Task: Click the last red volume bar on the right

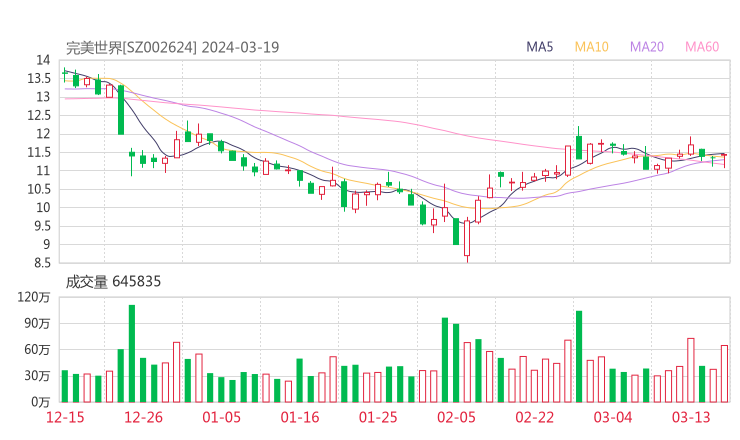Action: point(724,374)
